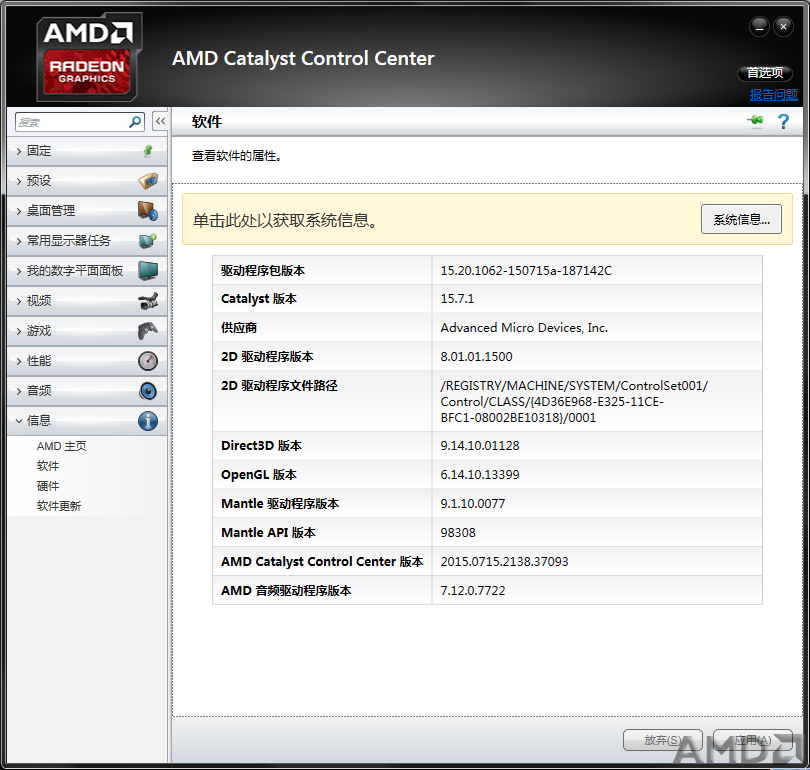Screen dimensions: 810x770
Task: Click 2D driver version 8.01.01.1500
Action: [476, 356]
